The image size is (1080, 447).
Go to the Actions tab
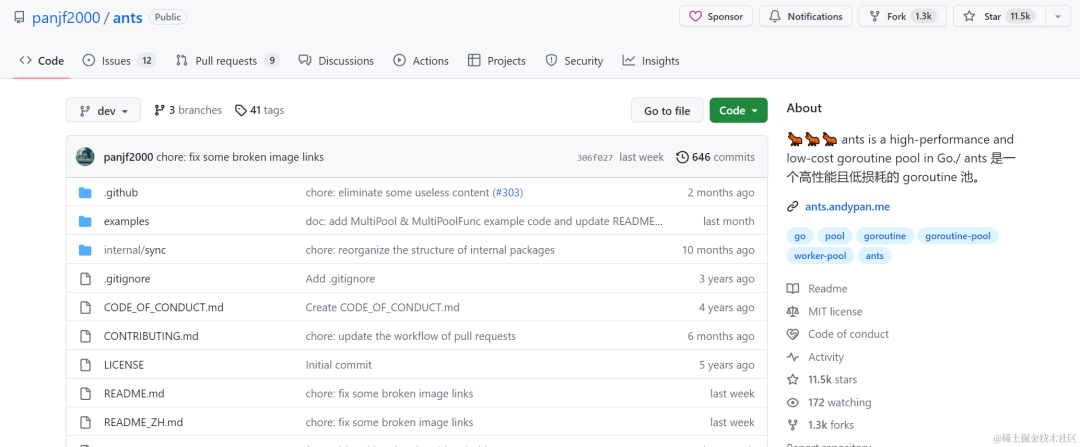click(x=421, y=61)
